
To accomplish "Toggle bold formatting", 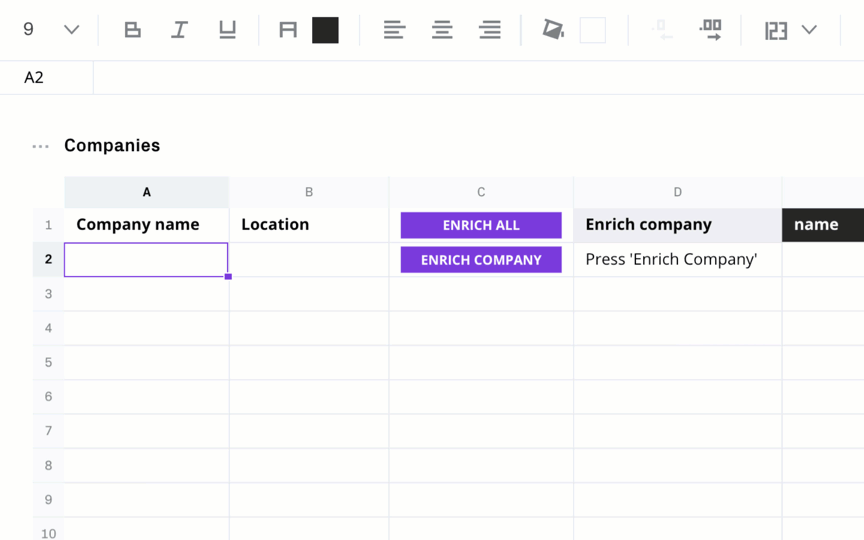I will pyautogui.click(x=132, y=30).
